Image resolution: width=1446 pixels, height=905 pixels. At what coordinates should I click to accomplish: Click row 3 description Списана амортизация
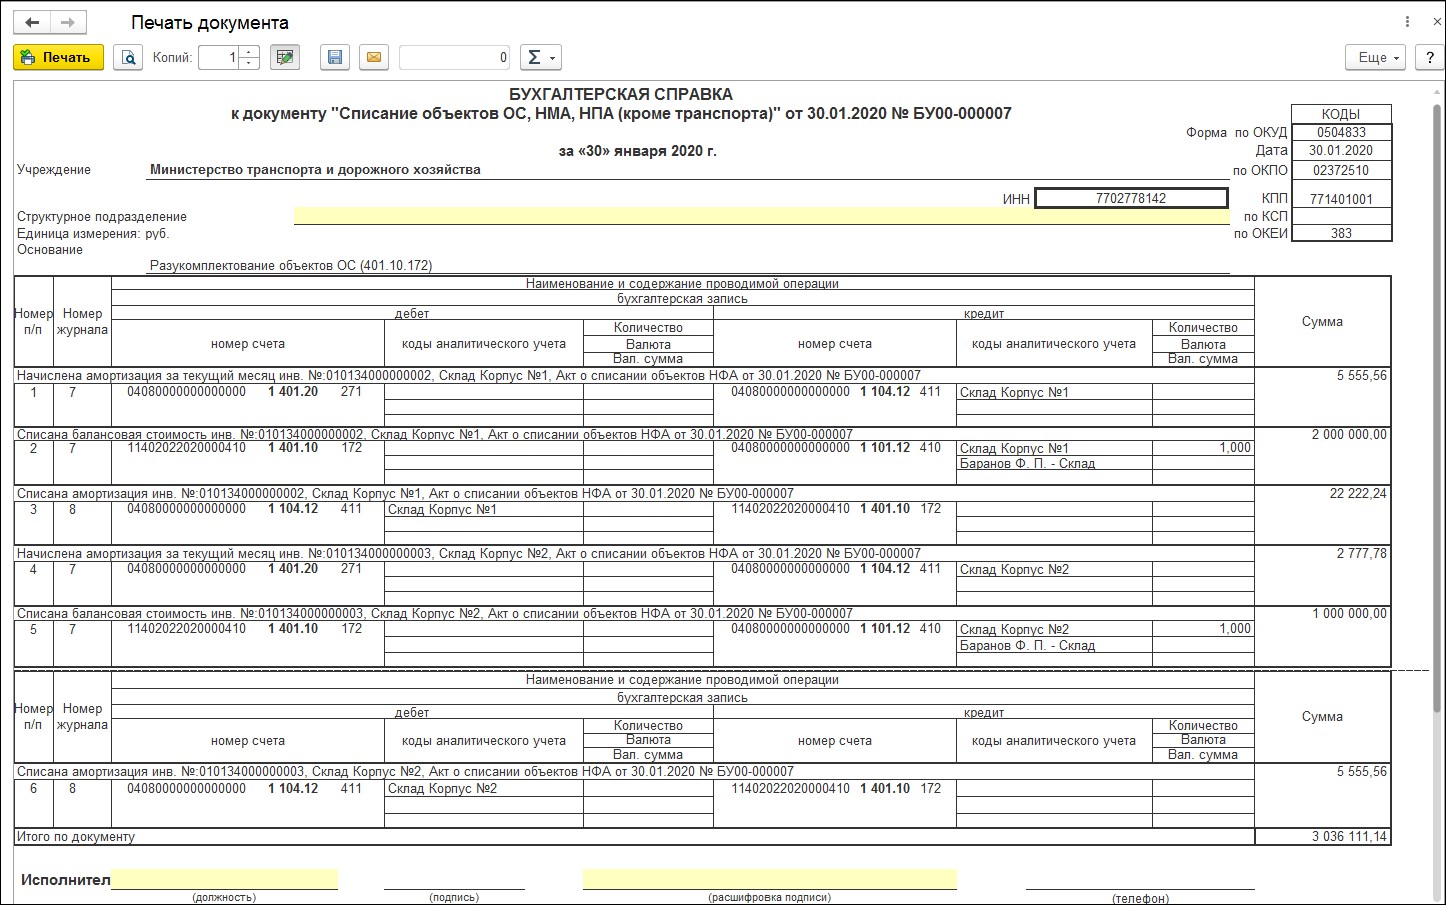[405, 494]
